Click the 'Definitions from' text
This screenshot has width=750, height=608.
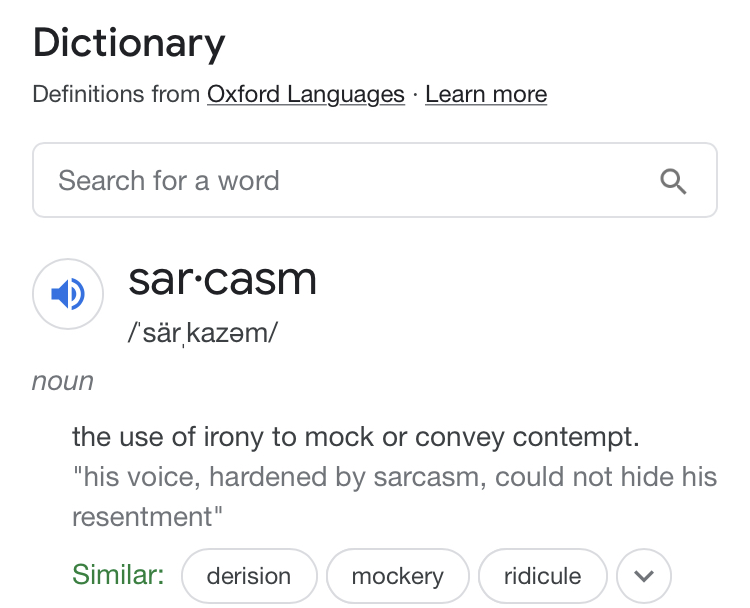[x=116, y=95]
